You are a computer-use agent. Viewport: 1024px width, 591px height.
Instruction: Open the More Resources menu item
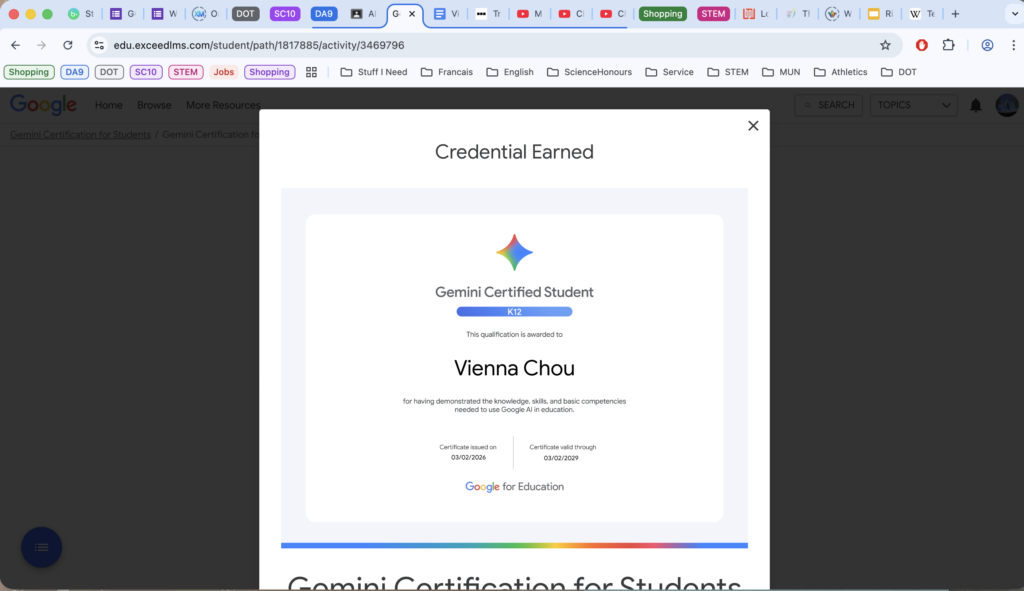coord(223,105)
